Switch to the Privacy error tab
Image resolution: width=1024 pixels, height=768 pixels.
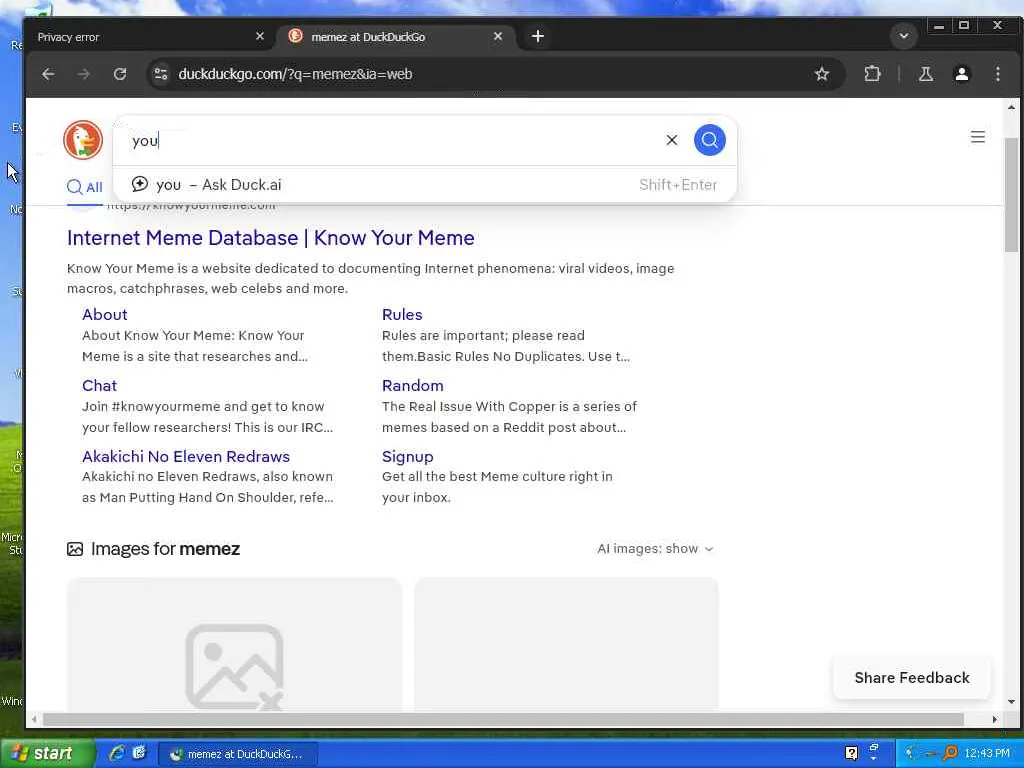[x=150, y=37]
